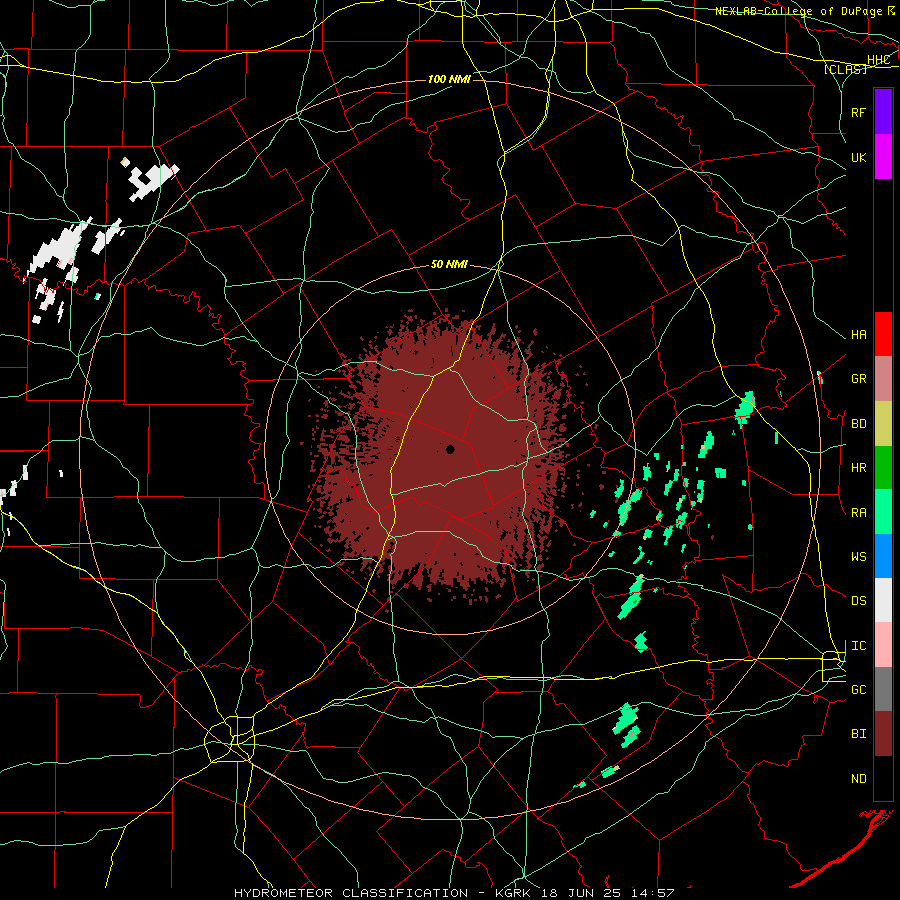Select the yellow BD legend color swatch

[x=883, y=424]
